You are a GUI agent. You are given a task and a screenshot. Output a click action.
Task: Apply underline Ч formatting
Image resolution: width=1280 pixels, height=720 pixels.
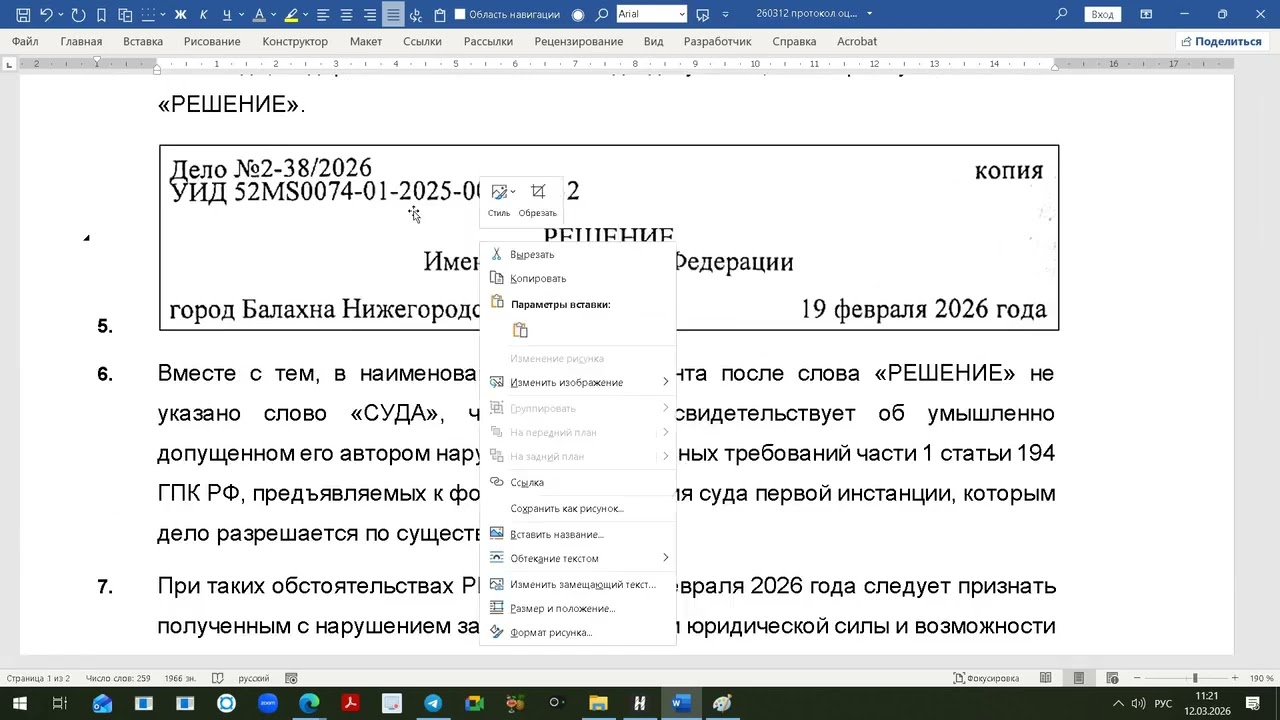226,15
